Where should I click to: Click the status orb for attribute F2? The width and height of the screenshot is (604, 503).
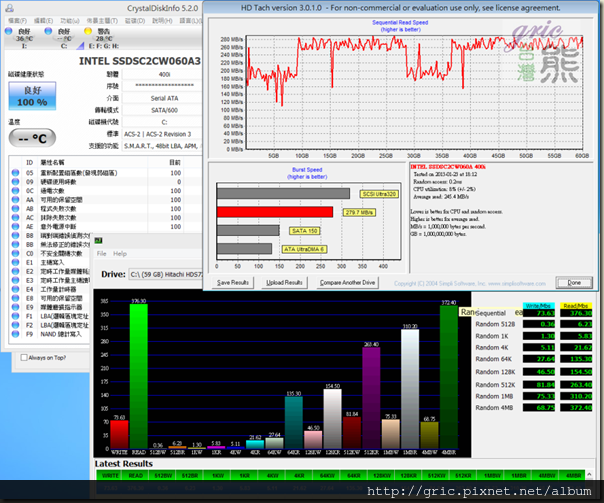coord(15,325)
